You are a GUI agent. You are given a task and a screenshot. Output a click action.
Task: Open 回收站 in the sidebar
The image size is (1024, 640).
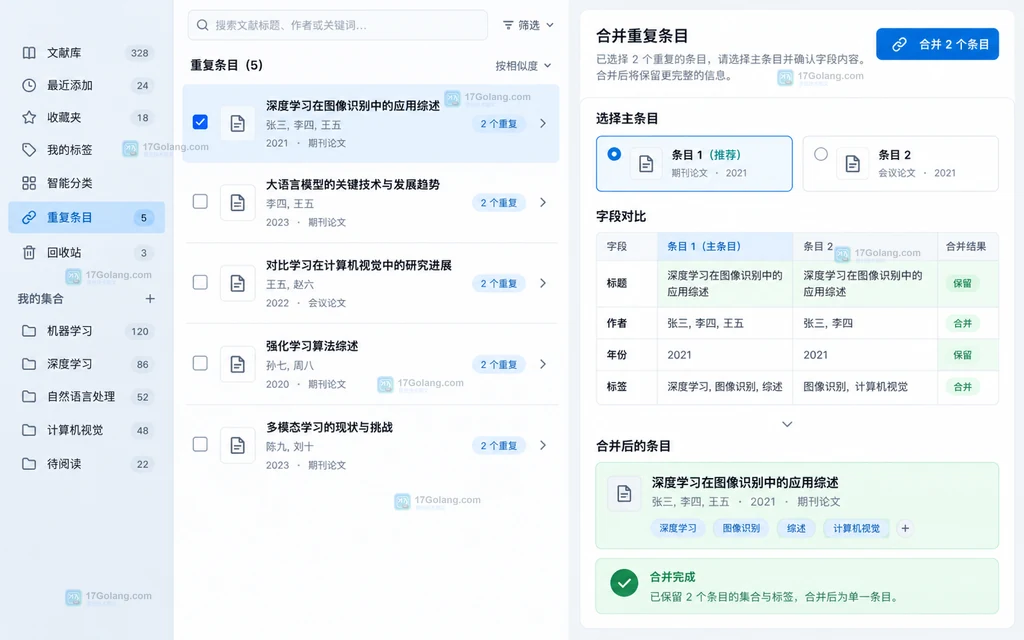click(x=87, y=253)
